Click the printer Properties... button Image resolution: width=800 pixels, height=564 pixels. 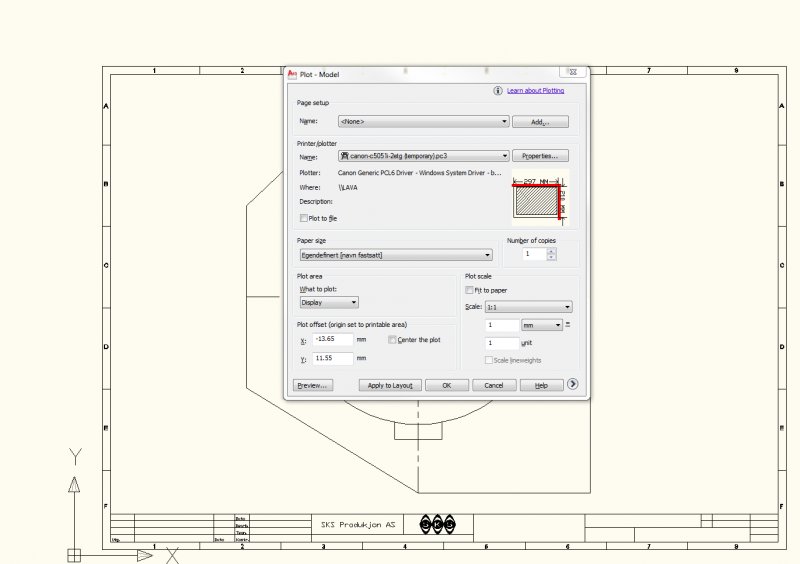(x=540, y=156)
